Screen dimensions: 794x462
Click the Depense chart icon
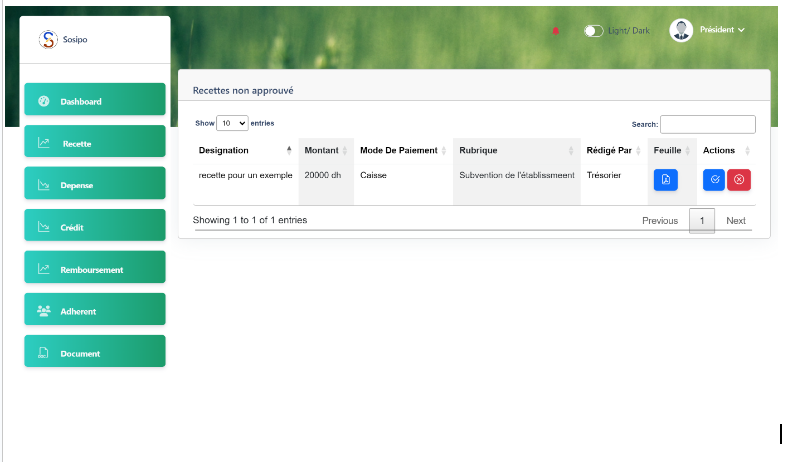[x=44, y=185]
